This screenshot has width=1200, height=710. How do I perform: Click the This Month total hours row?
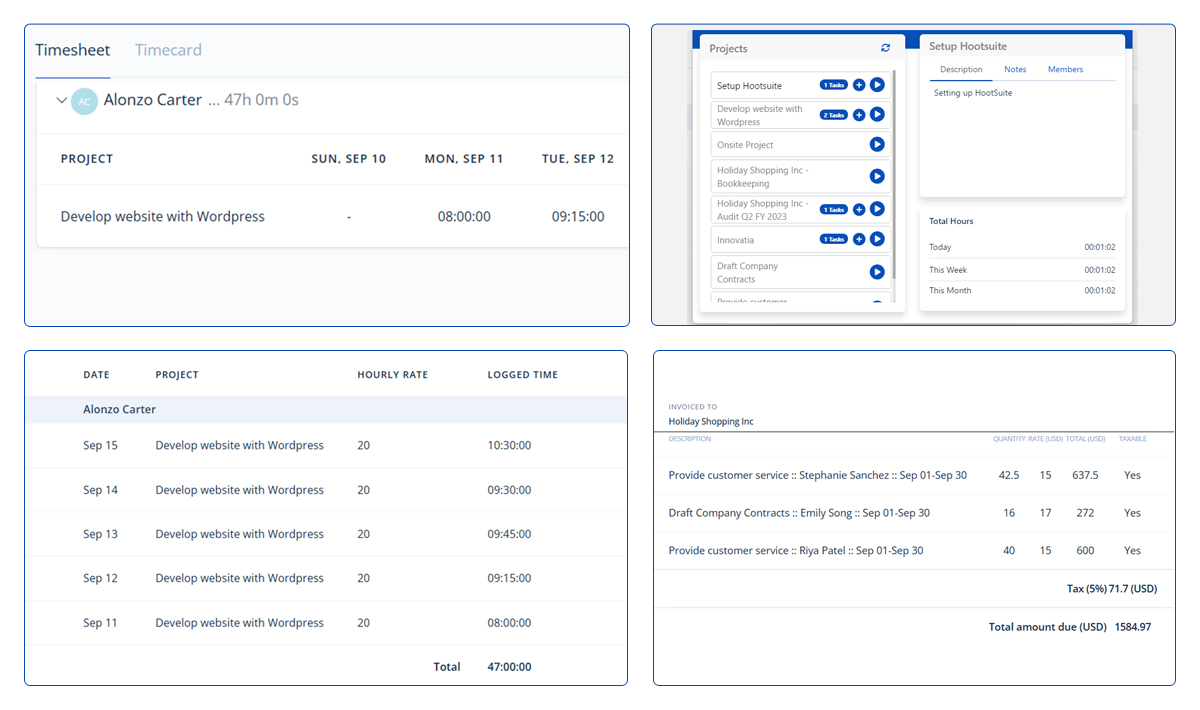(1022, 291)
